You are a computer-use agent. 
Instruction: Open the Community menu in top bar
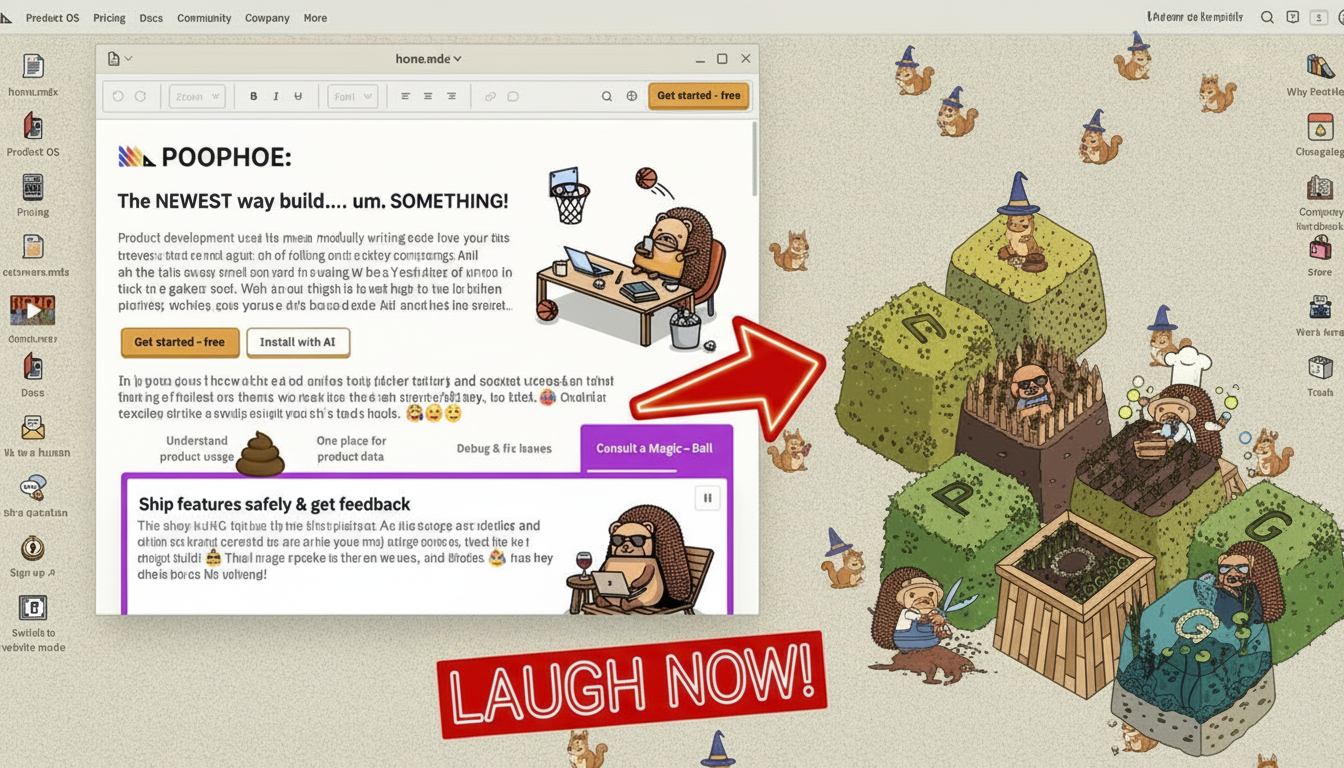pyautogui.click(x=204, y=18)
